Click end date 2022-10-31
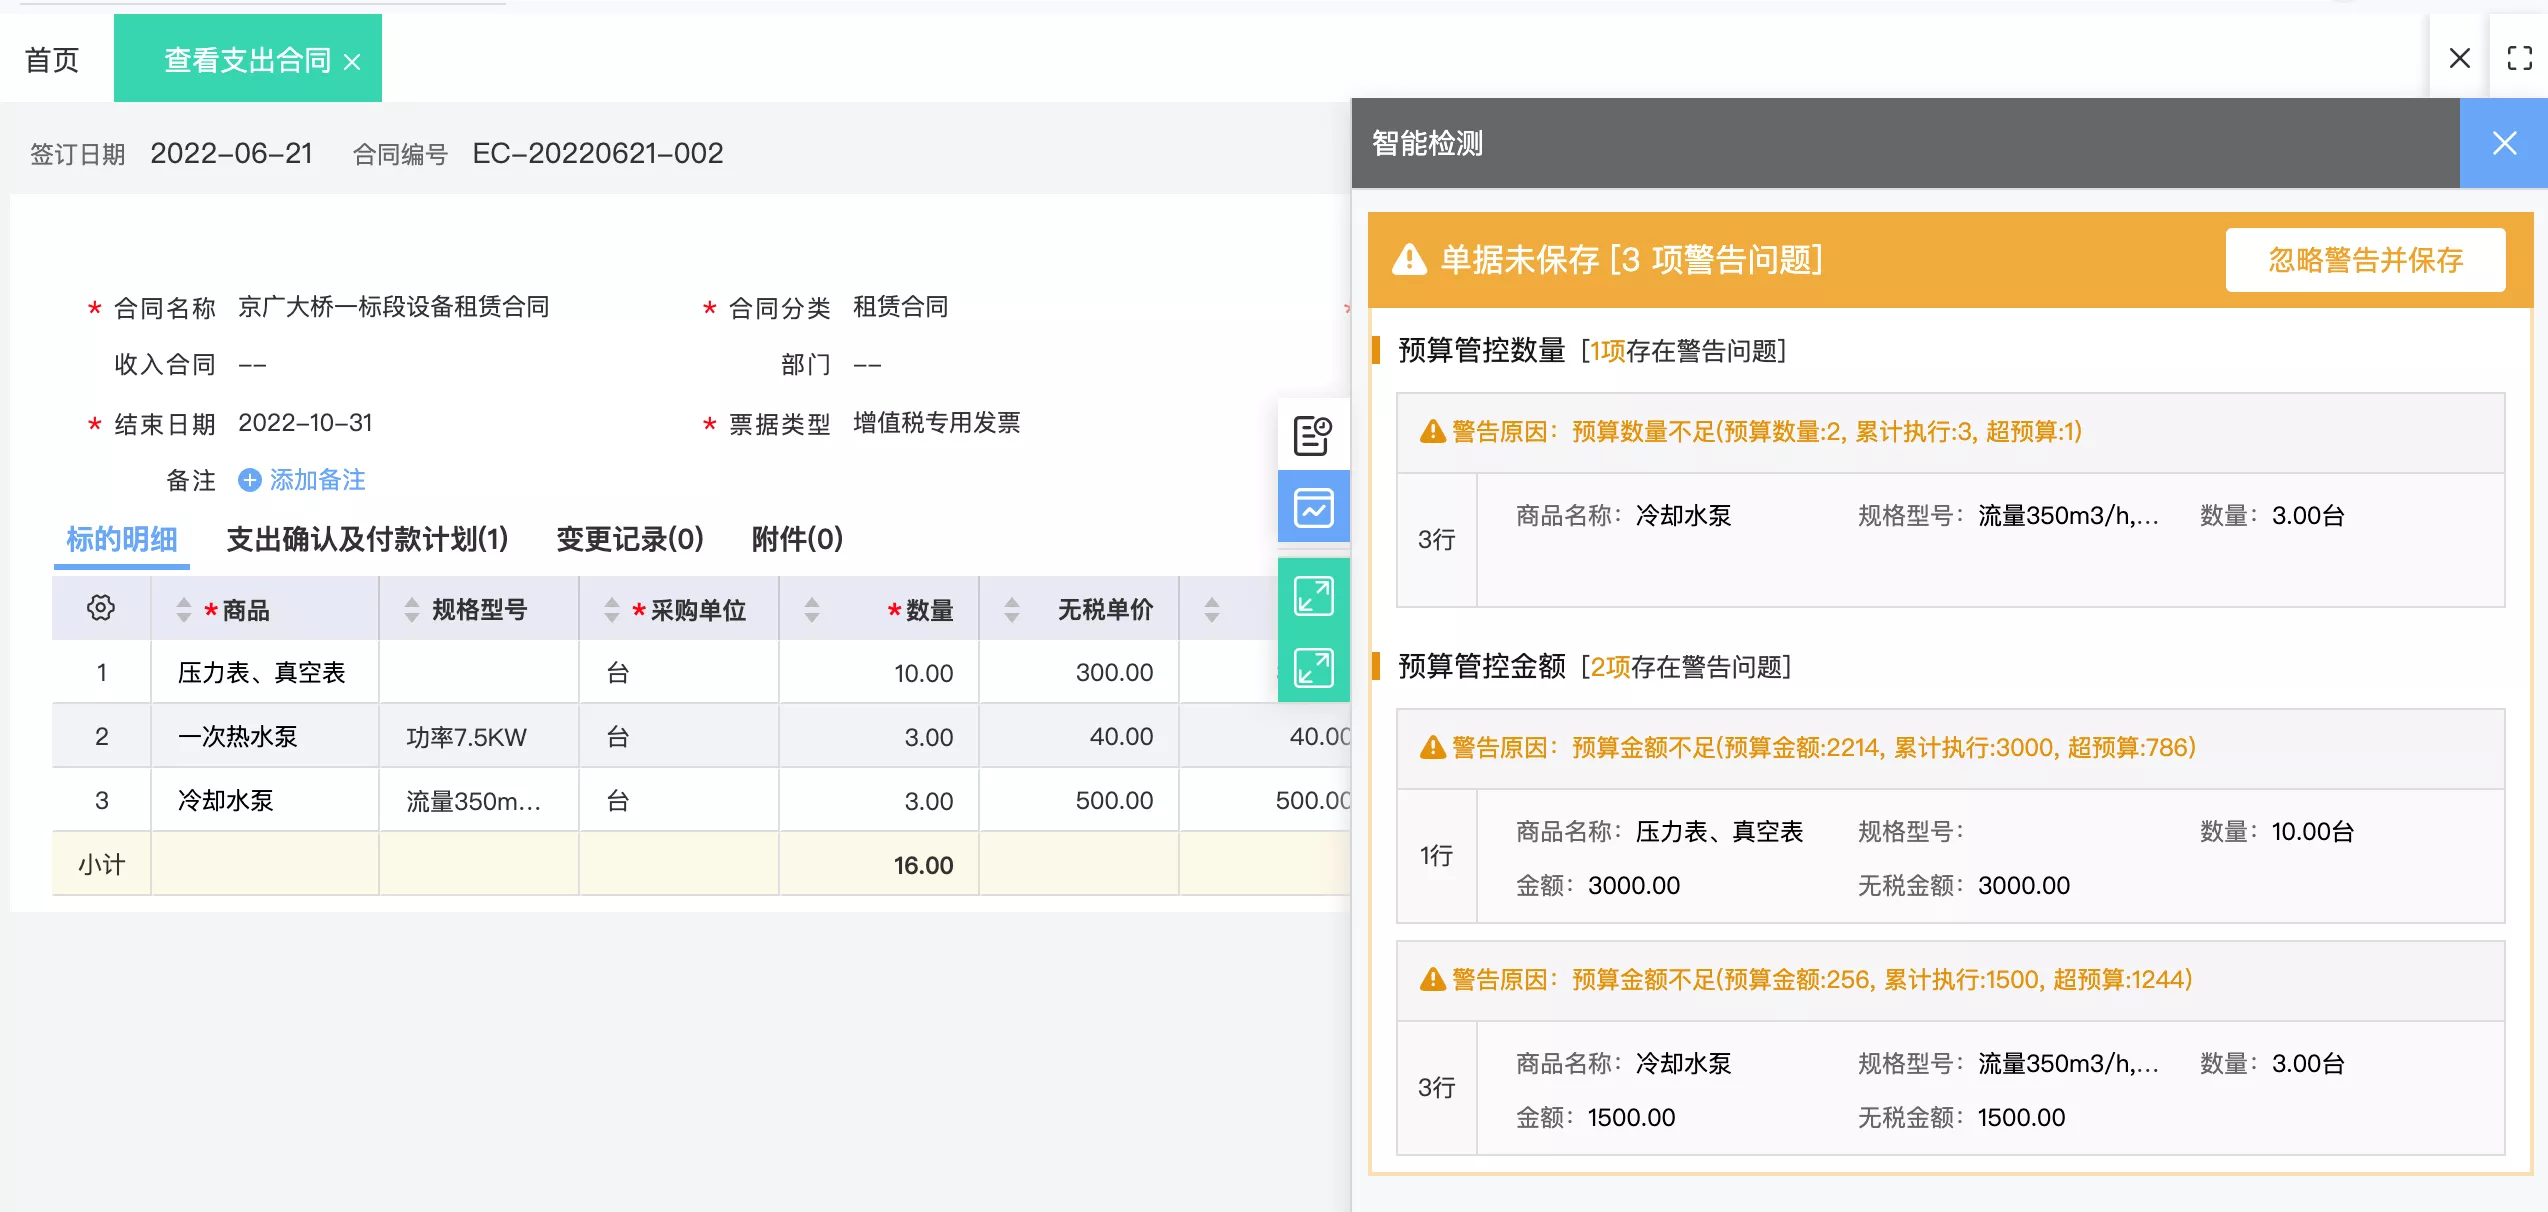 pos(305,423)
